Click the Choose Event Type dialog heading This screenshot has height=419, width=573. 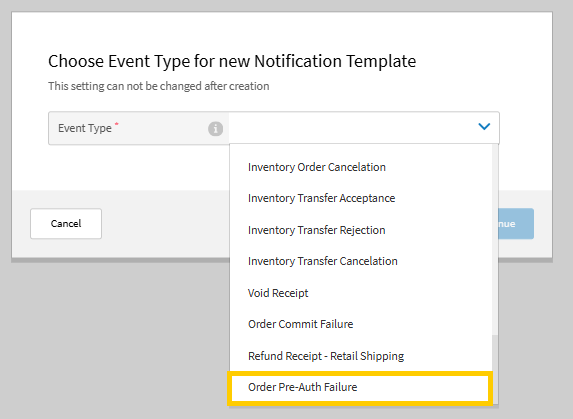tap(232, 61)
